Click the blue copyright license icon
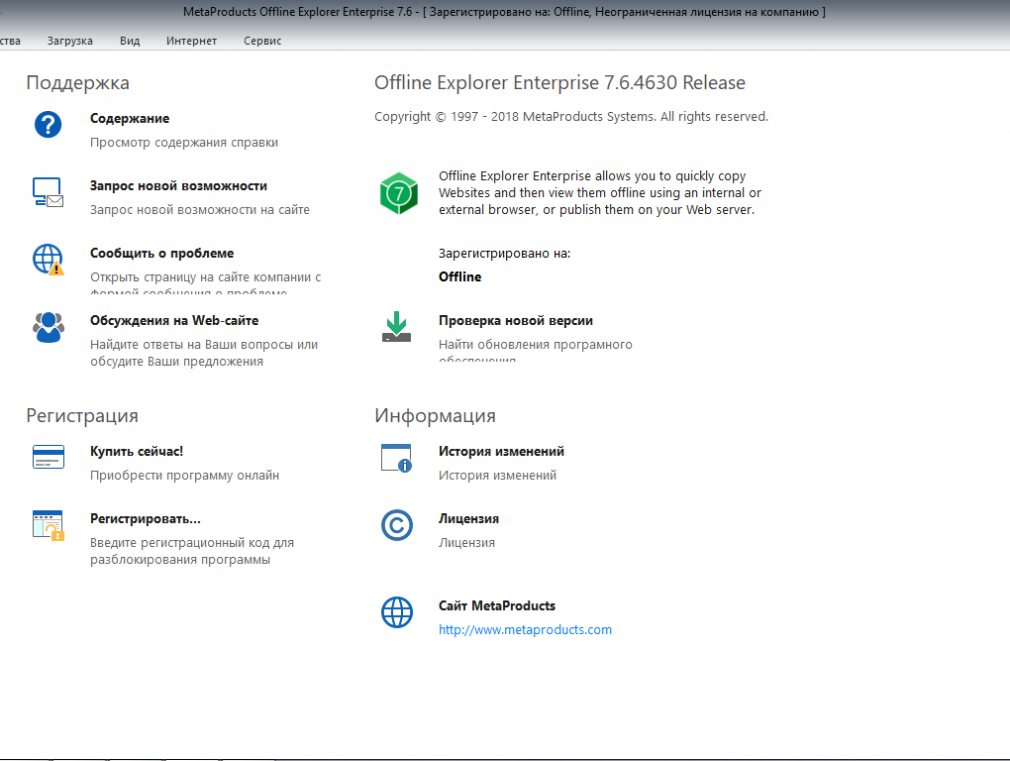The height and width of the screenshot is (761, 1010). point(397,525)
